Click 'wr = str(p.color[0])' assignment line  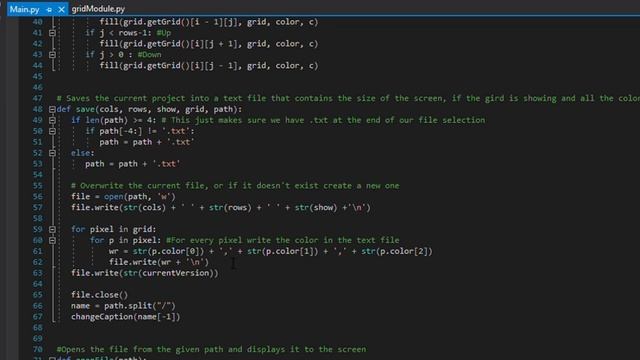click(x=271, y=251)
